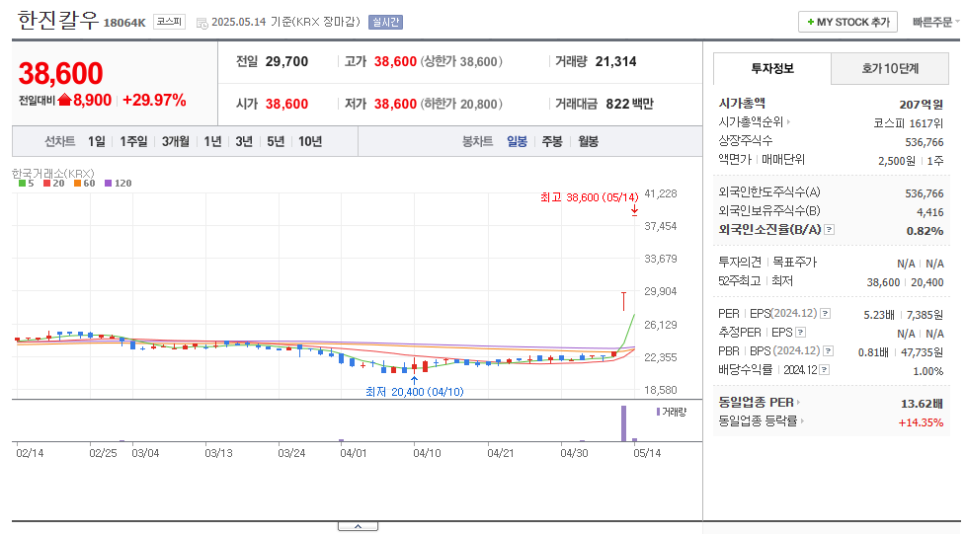Viewport: 966px width, 534px height.
Task: Select the 1일 line chart period
Action: pyautogui.click(x=96, y=142)
